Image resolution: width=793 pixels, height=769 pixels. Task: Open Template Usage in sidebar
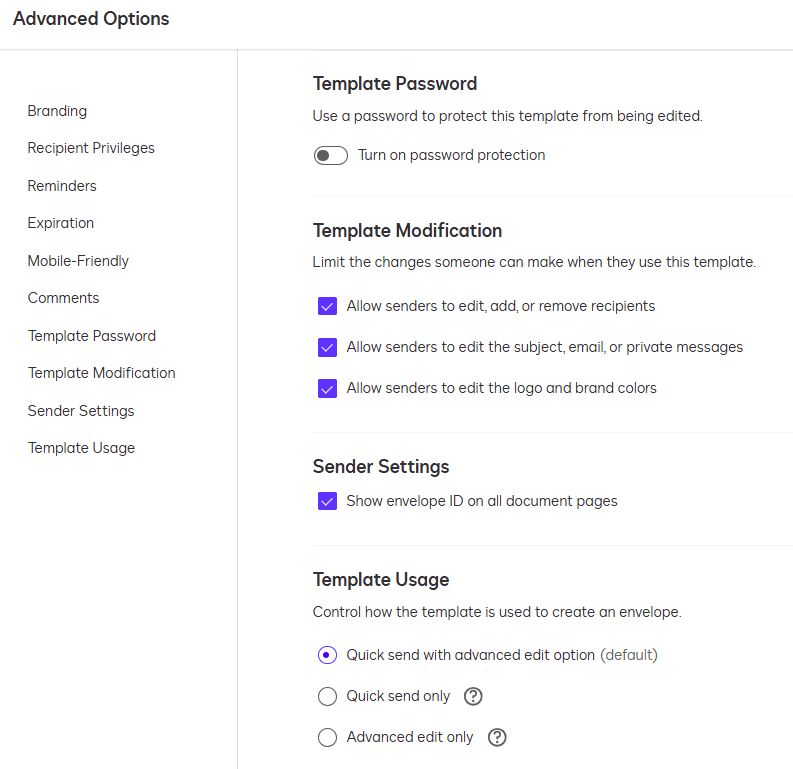(x=81, y=448)
